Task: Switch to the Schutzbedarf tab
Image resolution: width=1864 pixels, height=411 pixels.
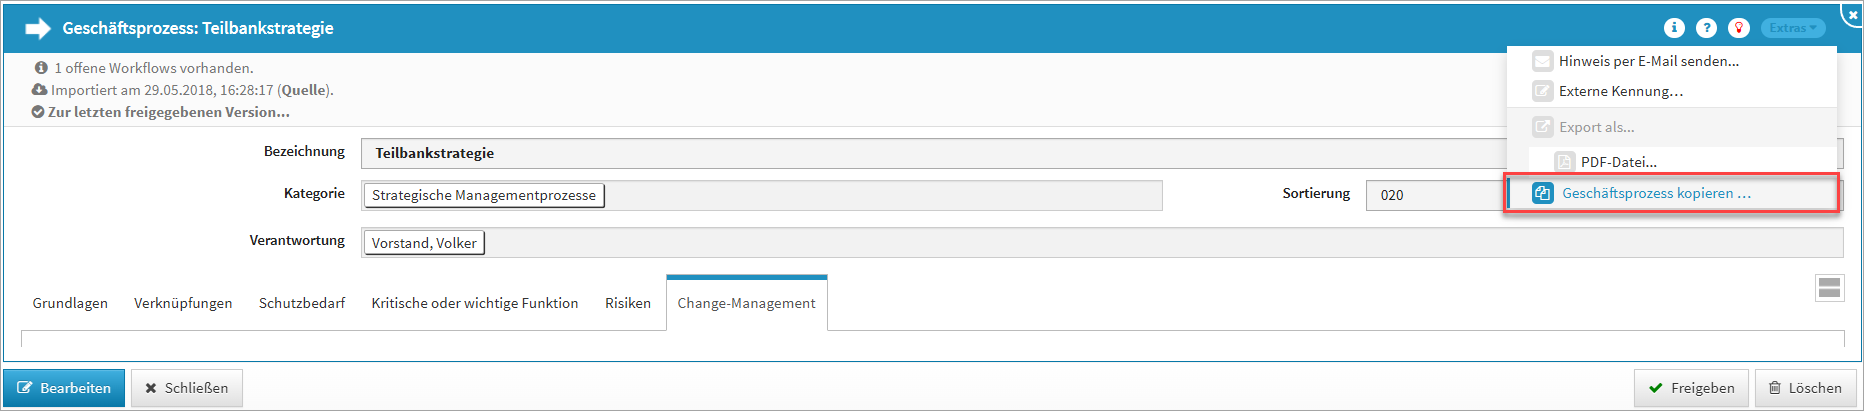Action: pos(302,303)
